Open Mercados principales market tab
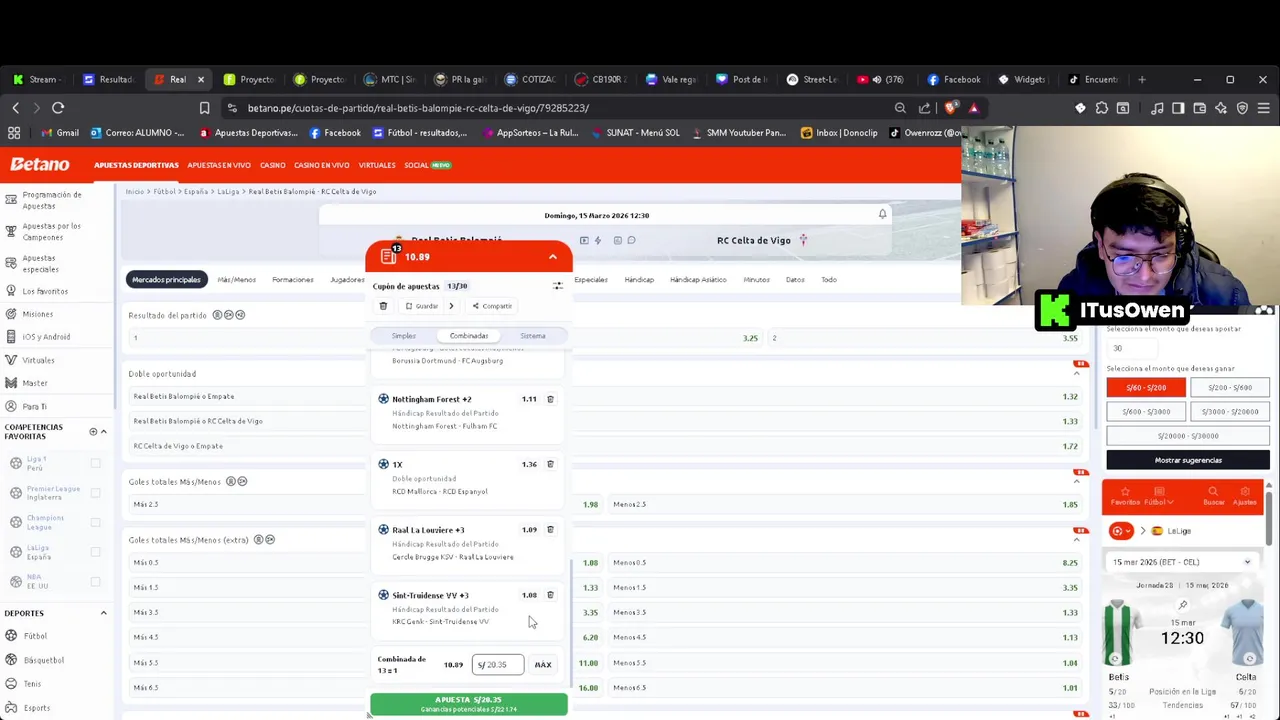This screenshot has height=720, width=1280. tap(166, 280)
